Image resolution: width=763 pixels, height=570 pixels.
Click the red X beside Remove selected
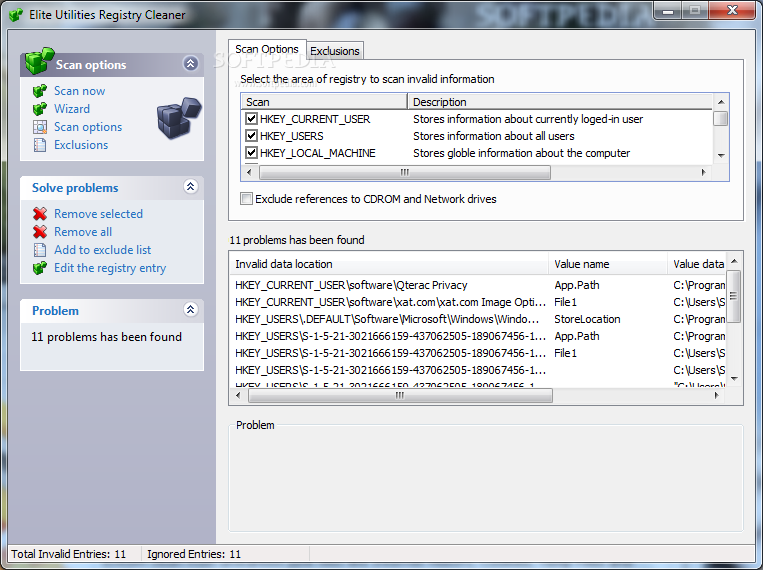click(40, 214)
